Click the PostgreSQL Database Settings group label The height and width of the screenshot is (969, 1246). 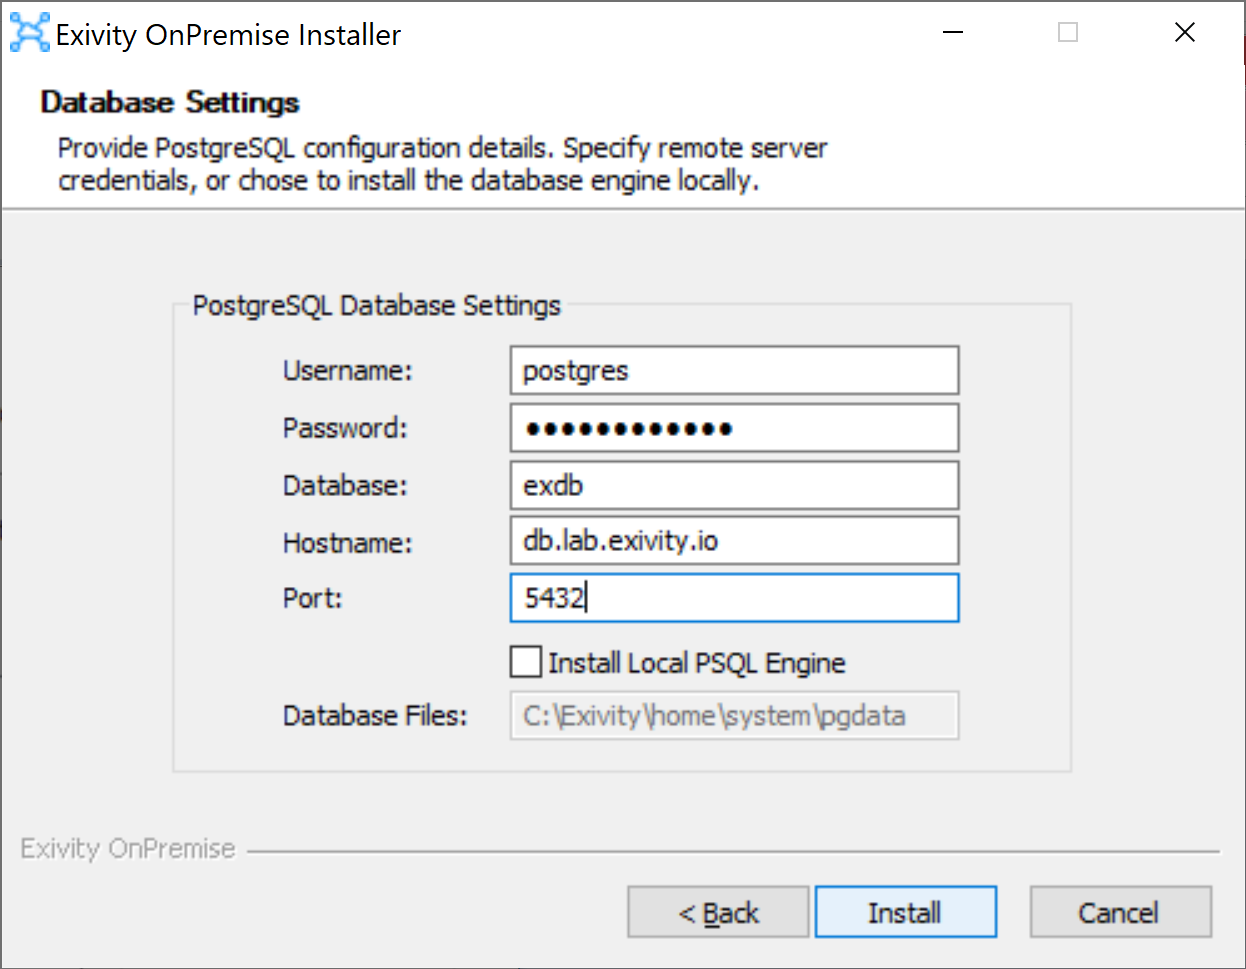pyautogui.click(x=377, y=305)
